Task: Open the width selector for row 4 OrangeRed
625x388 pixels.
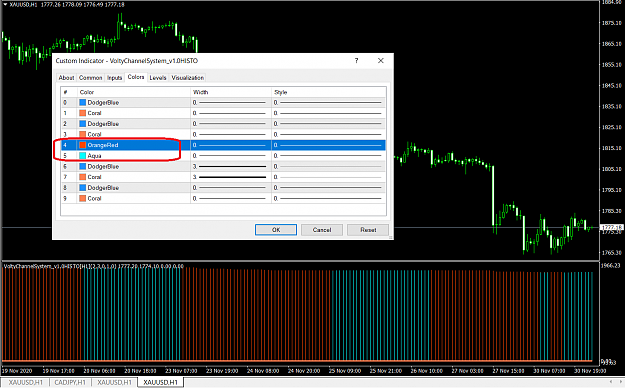Action: point(231,145)
